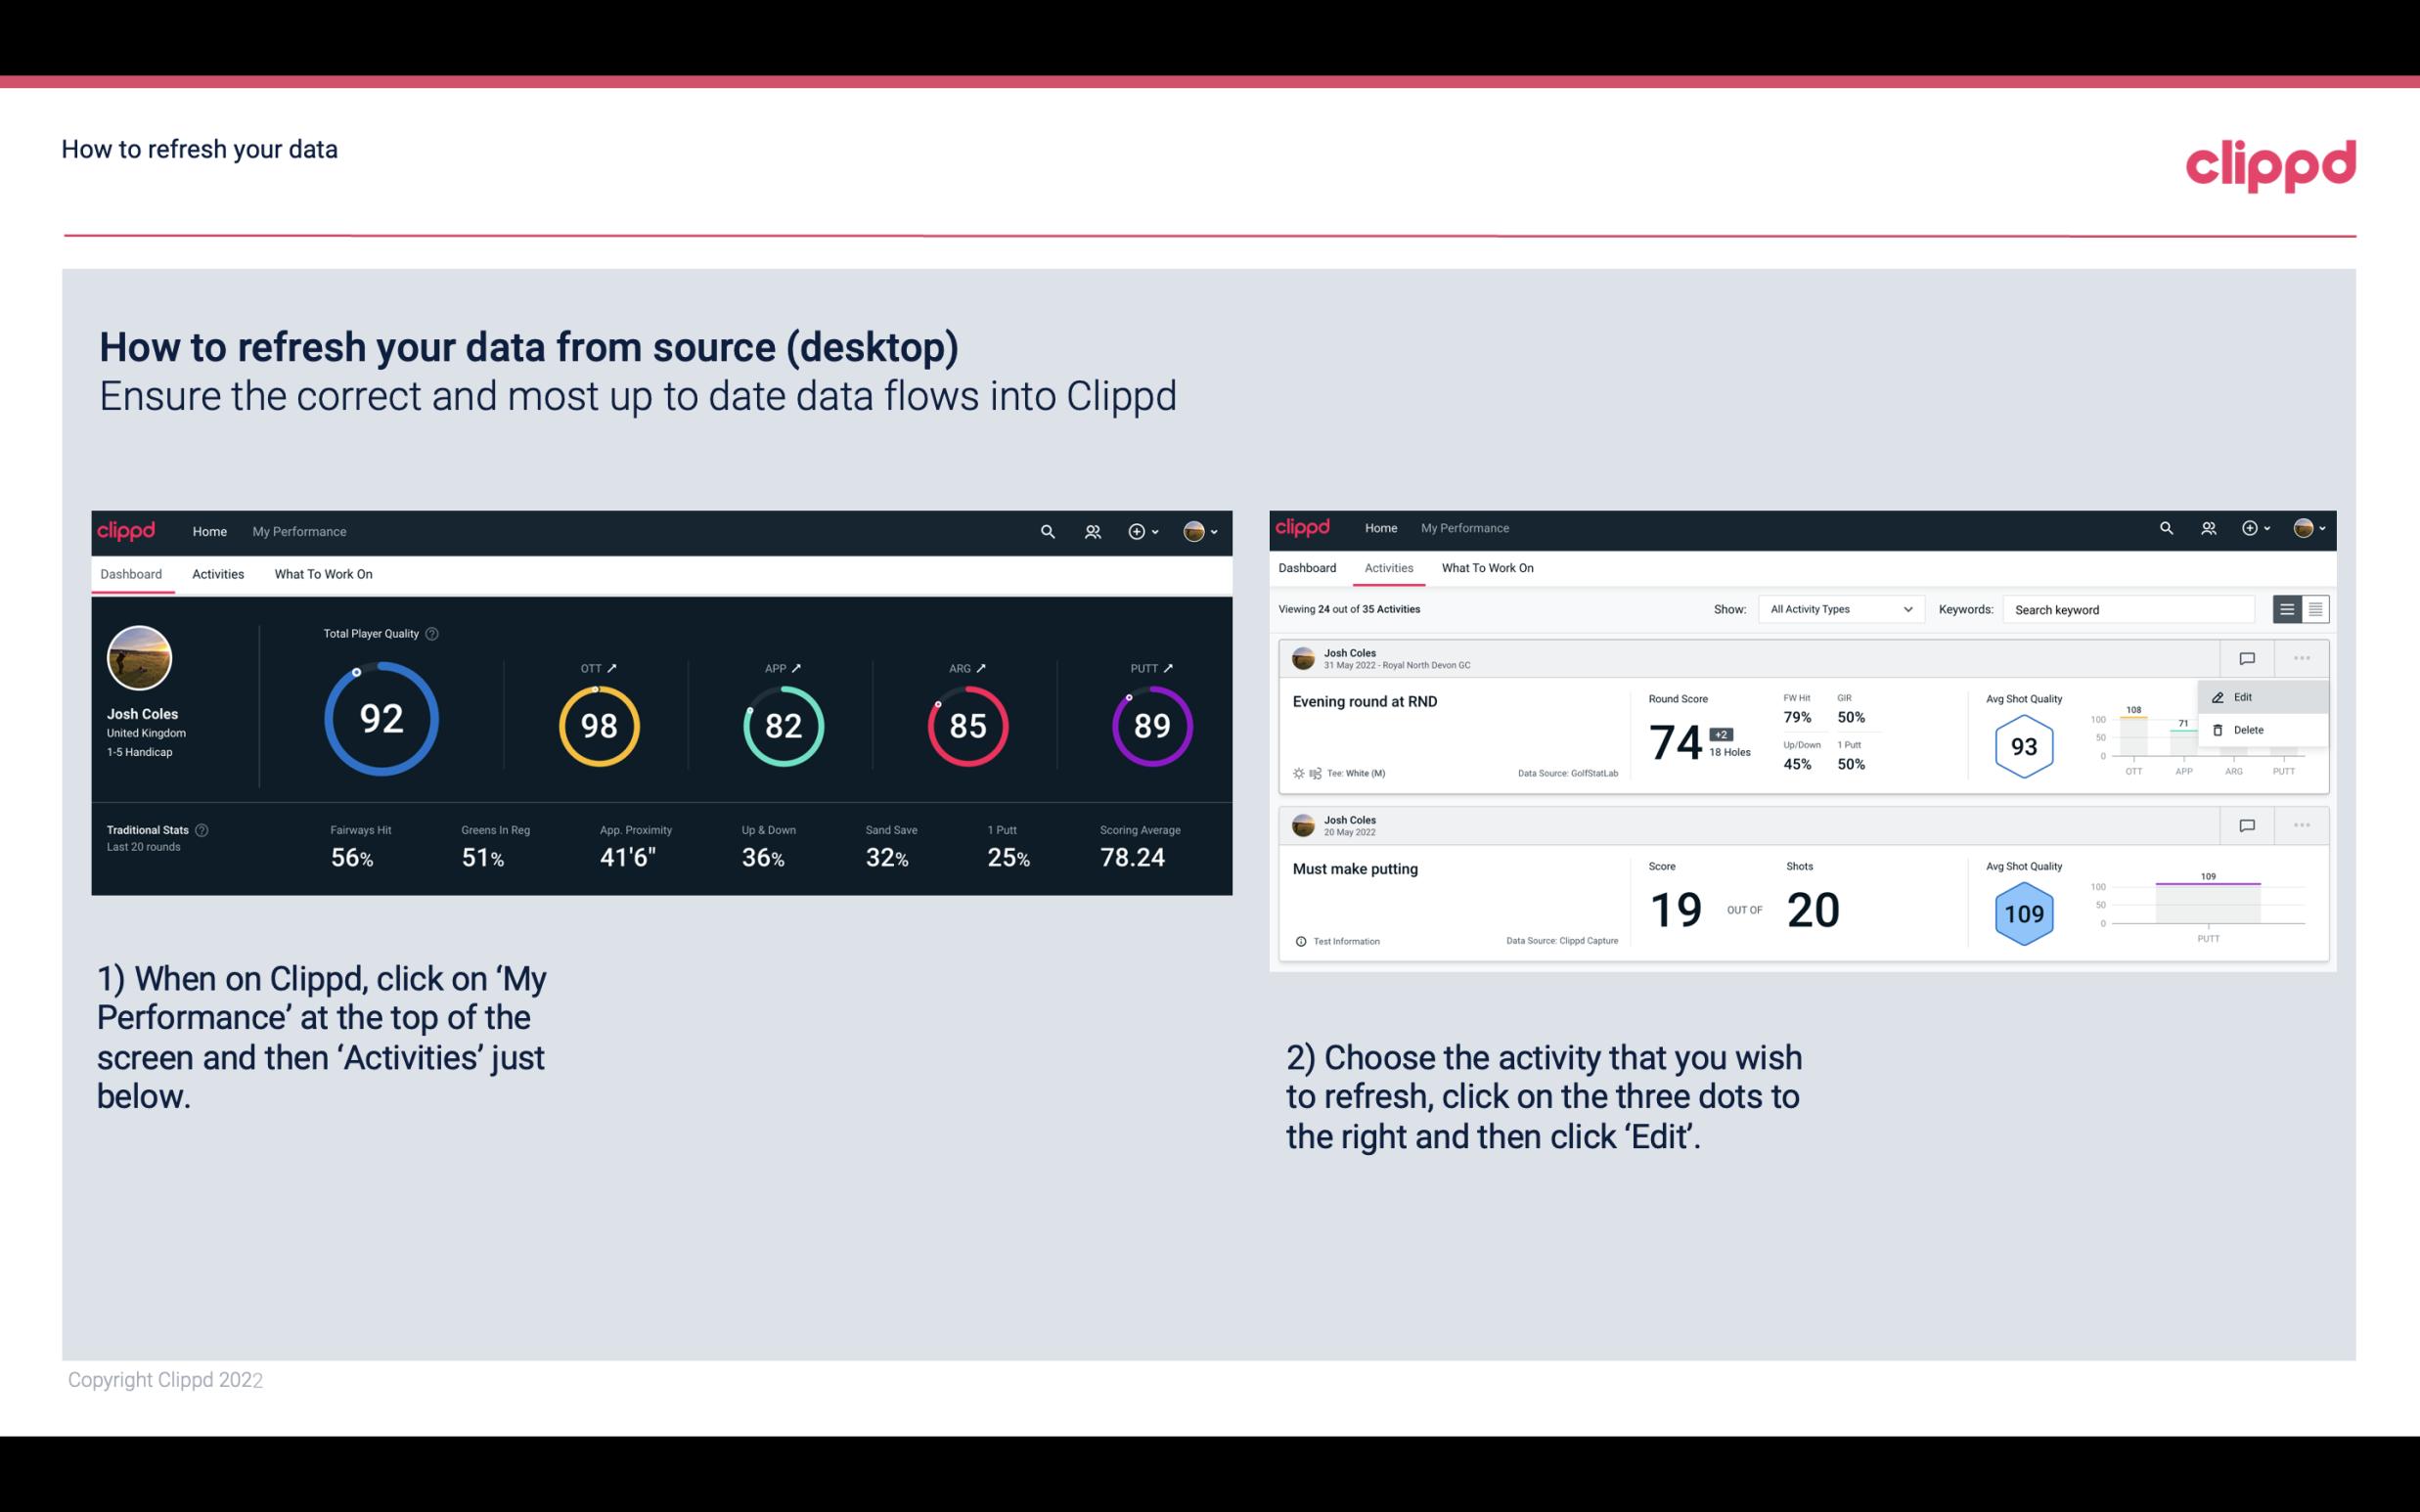Click the three dots menu on Evening round
The width and height of the screenshot is (2420, 1512).
(x=2302, y=656)
